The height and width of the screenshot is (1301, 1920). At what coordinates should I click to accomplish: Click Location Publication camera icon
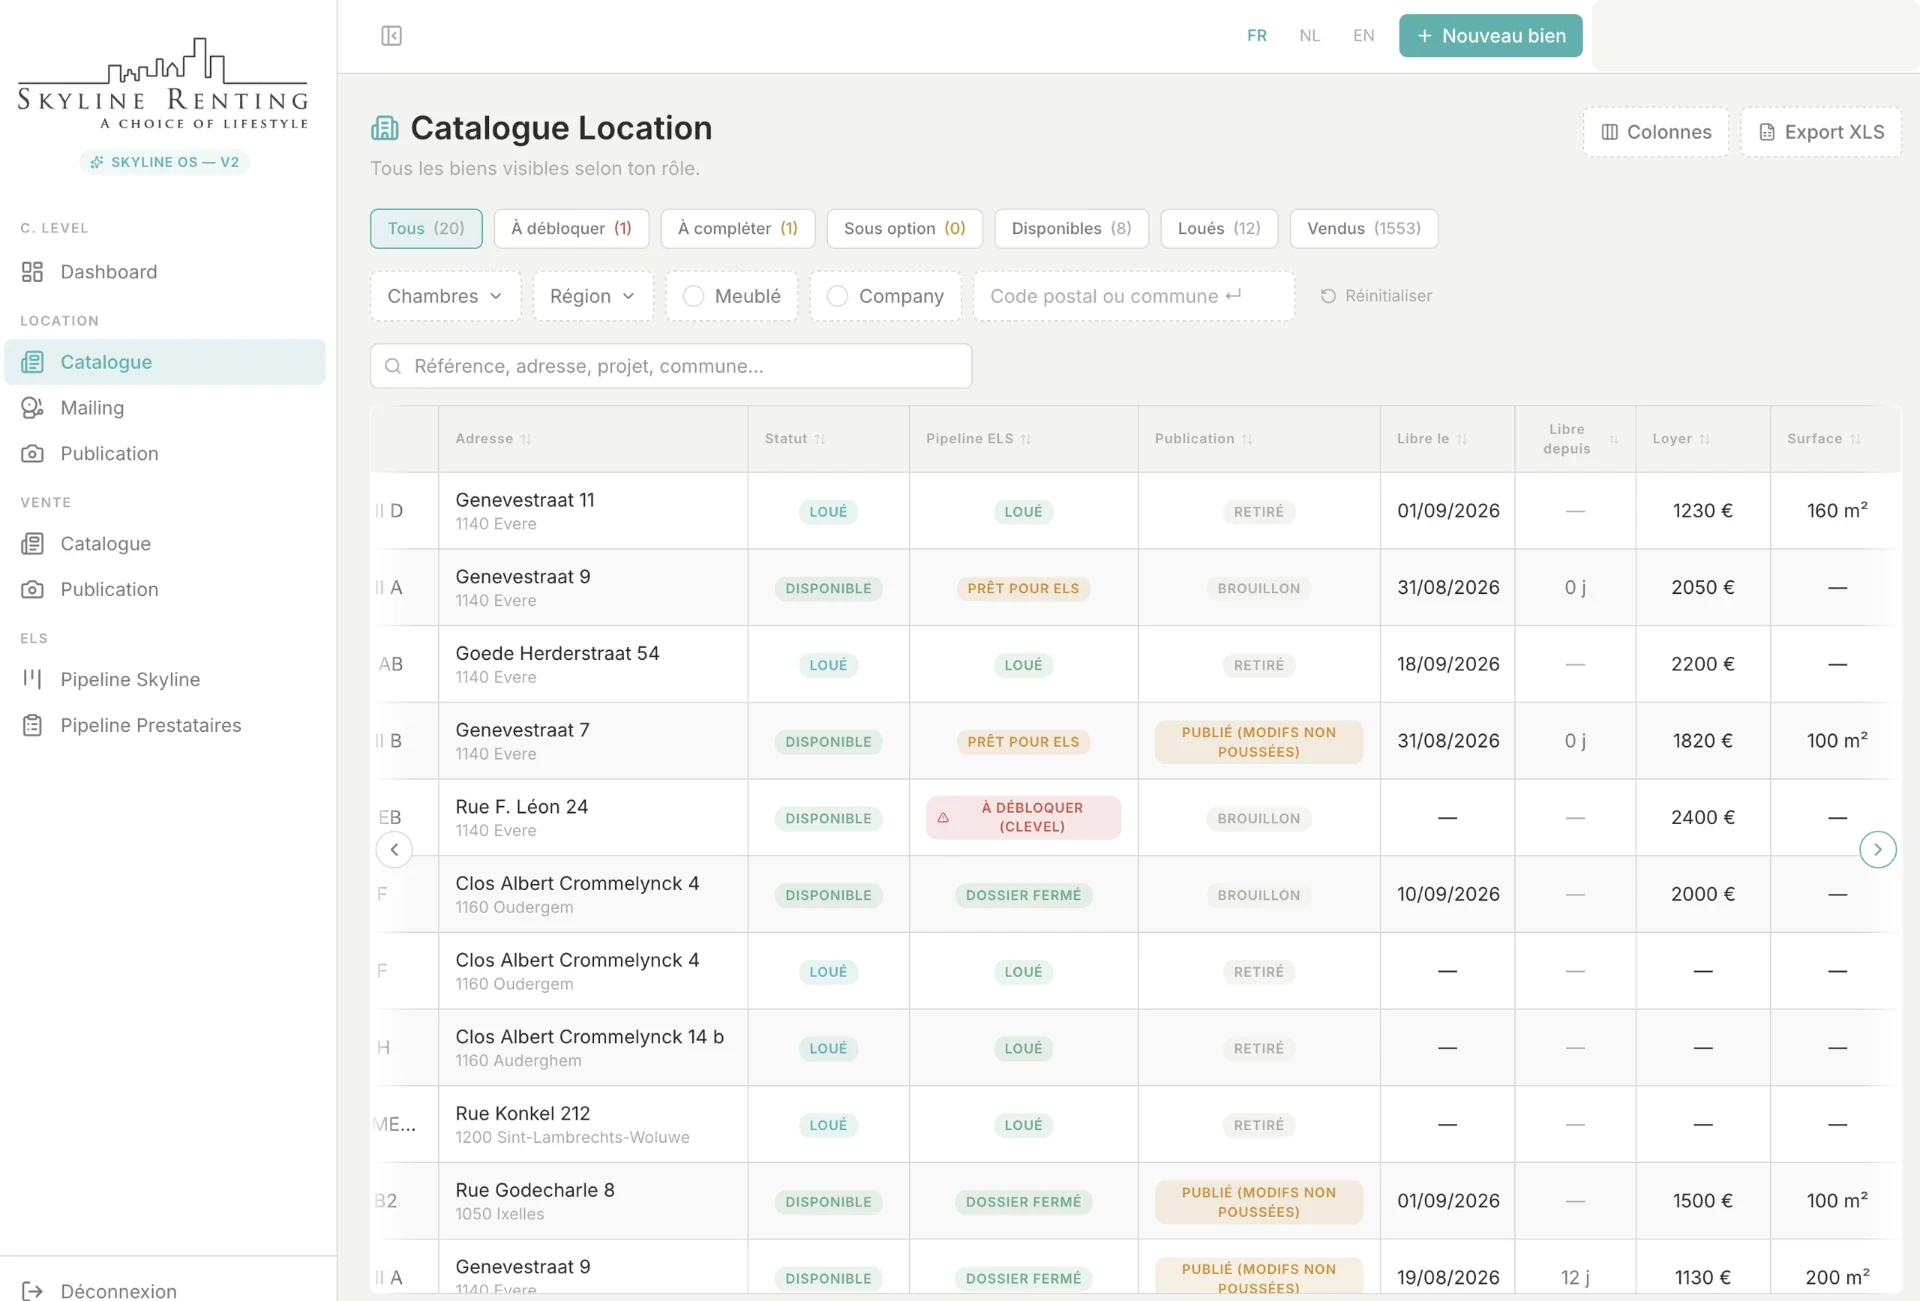(x=32, y=454)
